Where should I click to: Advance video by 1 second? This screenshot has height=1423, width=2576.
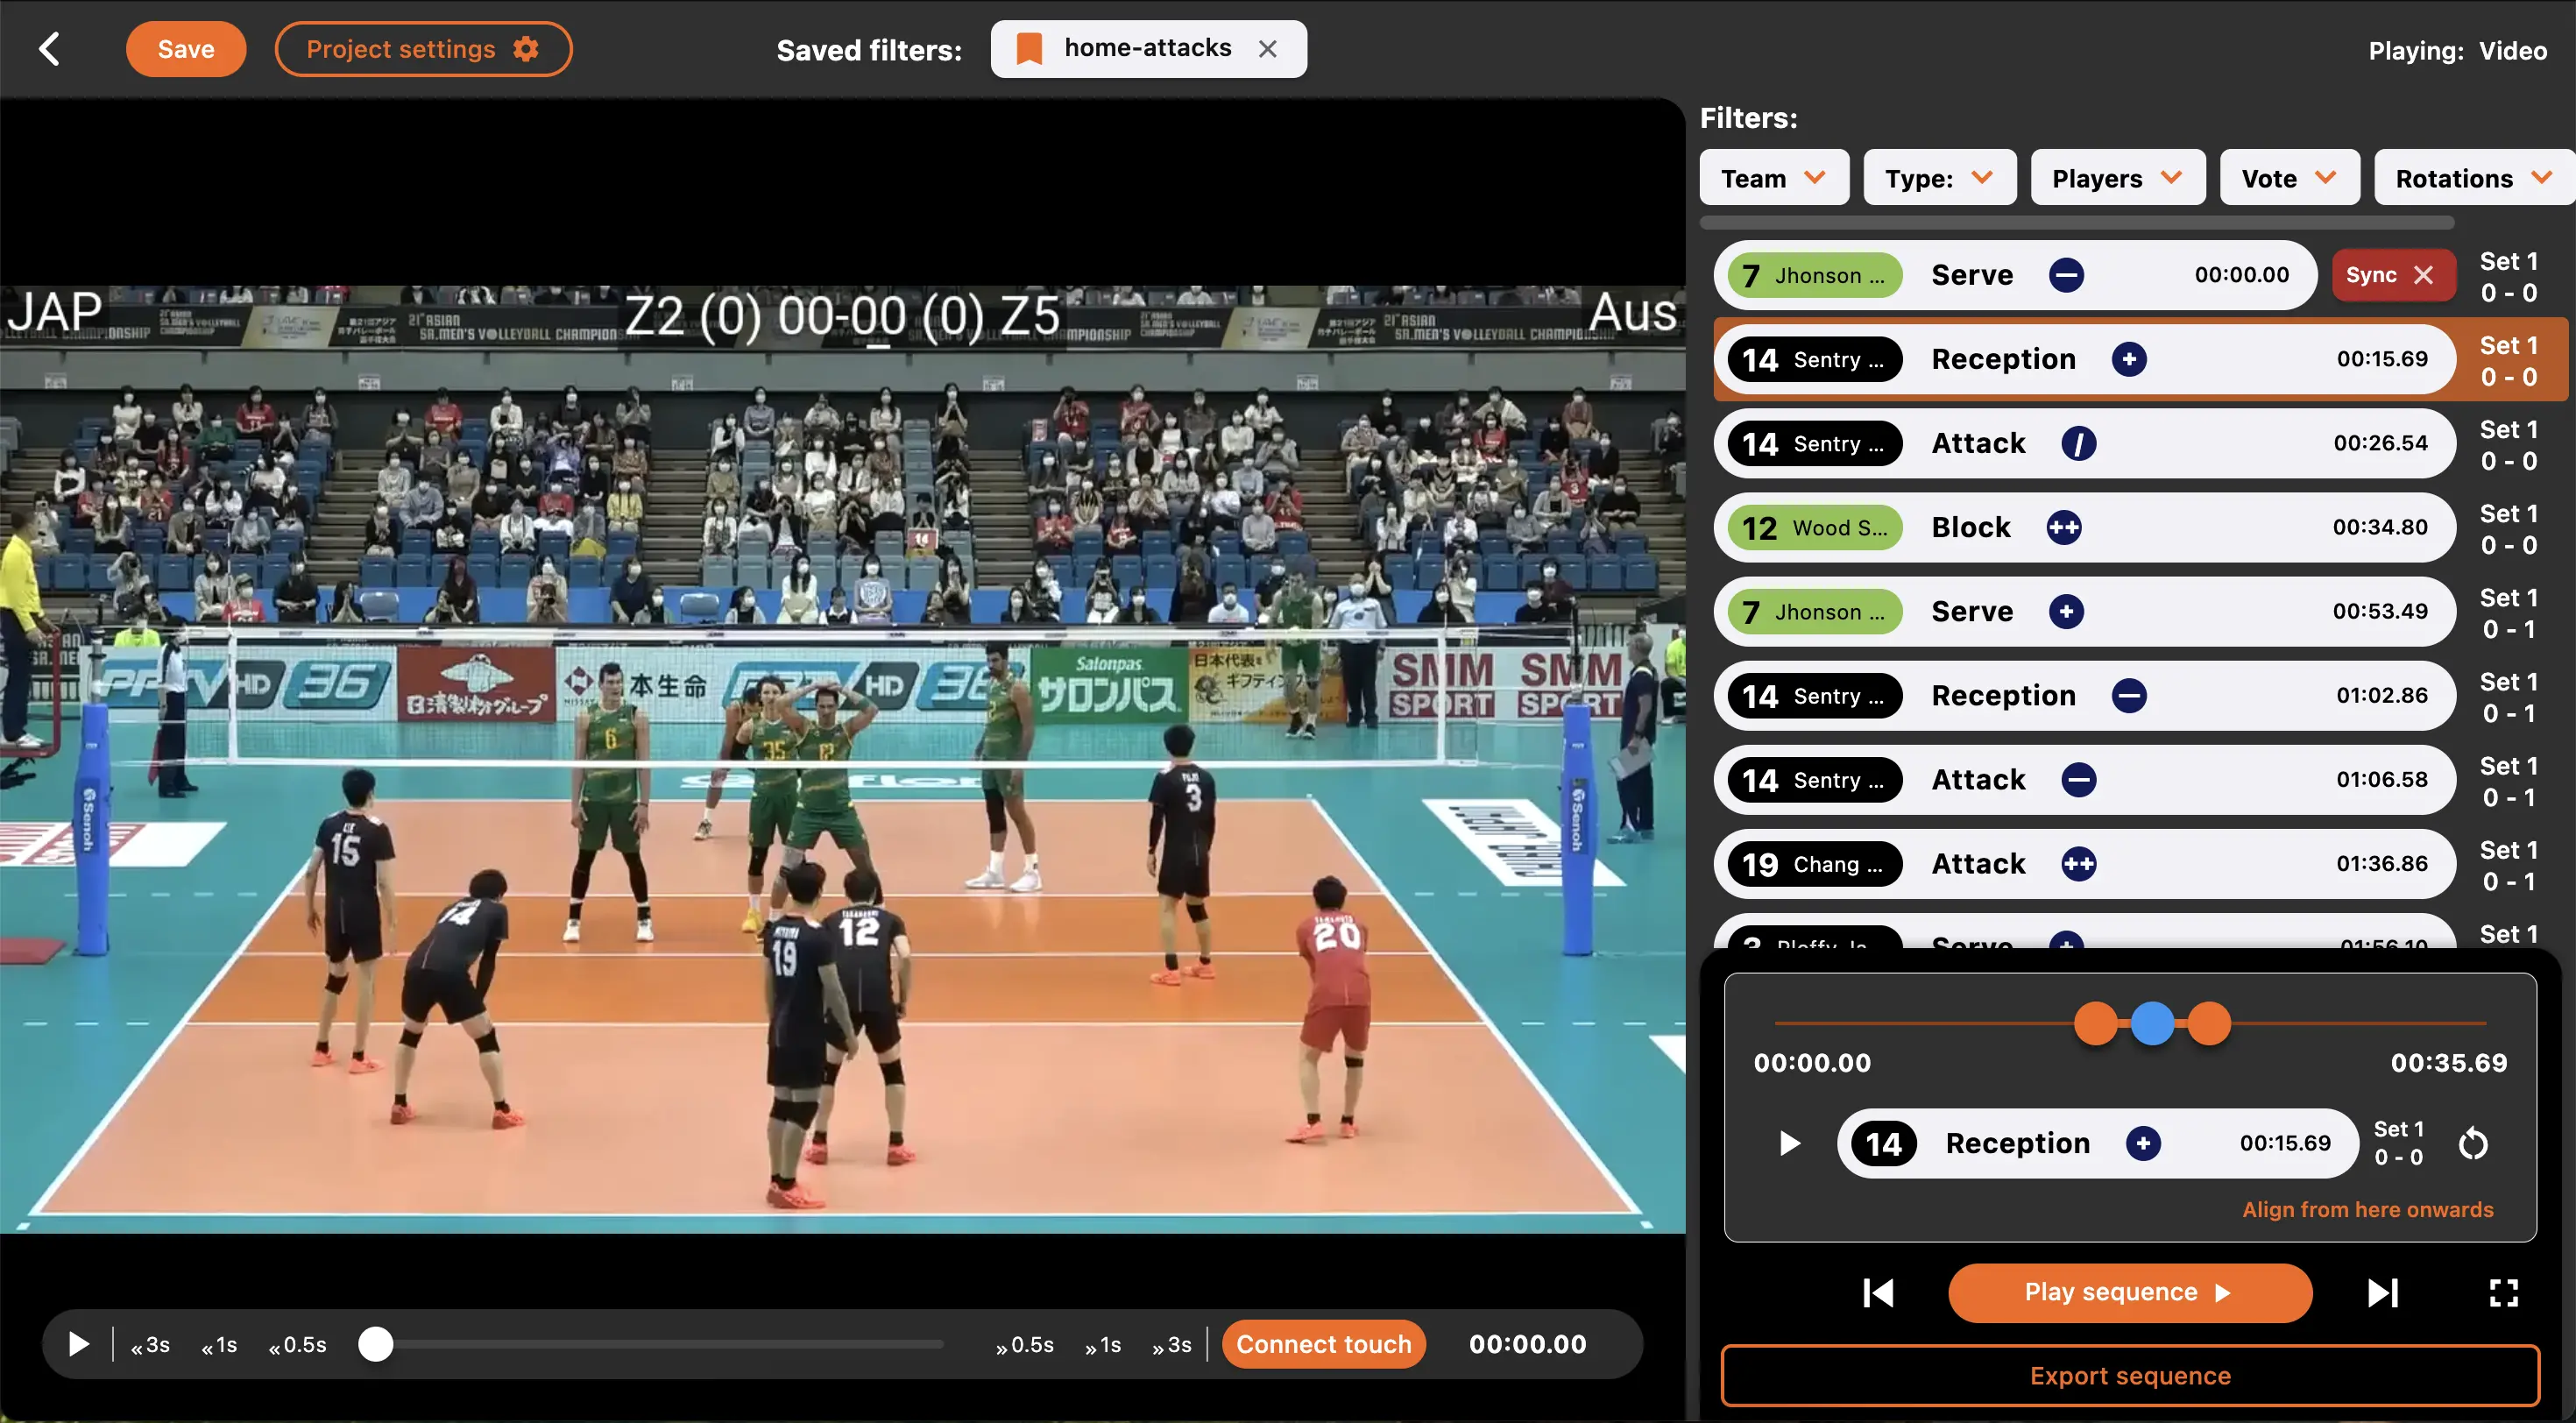point(1102,1345)
